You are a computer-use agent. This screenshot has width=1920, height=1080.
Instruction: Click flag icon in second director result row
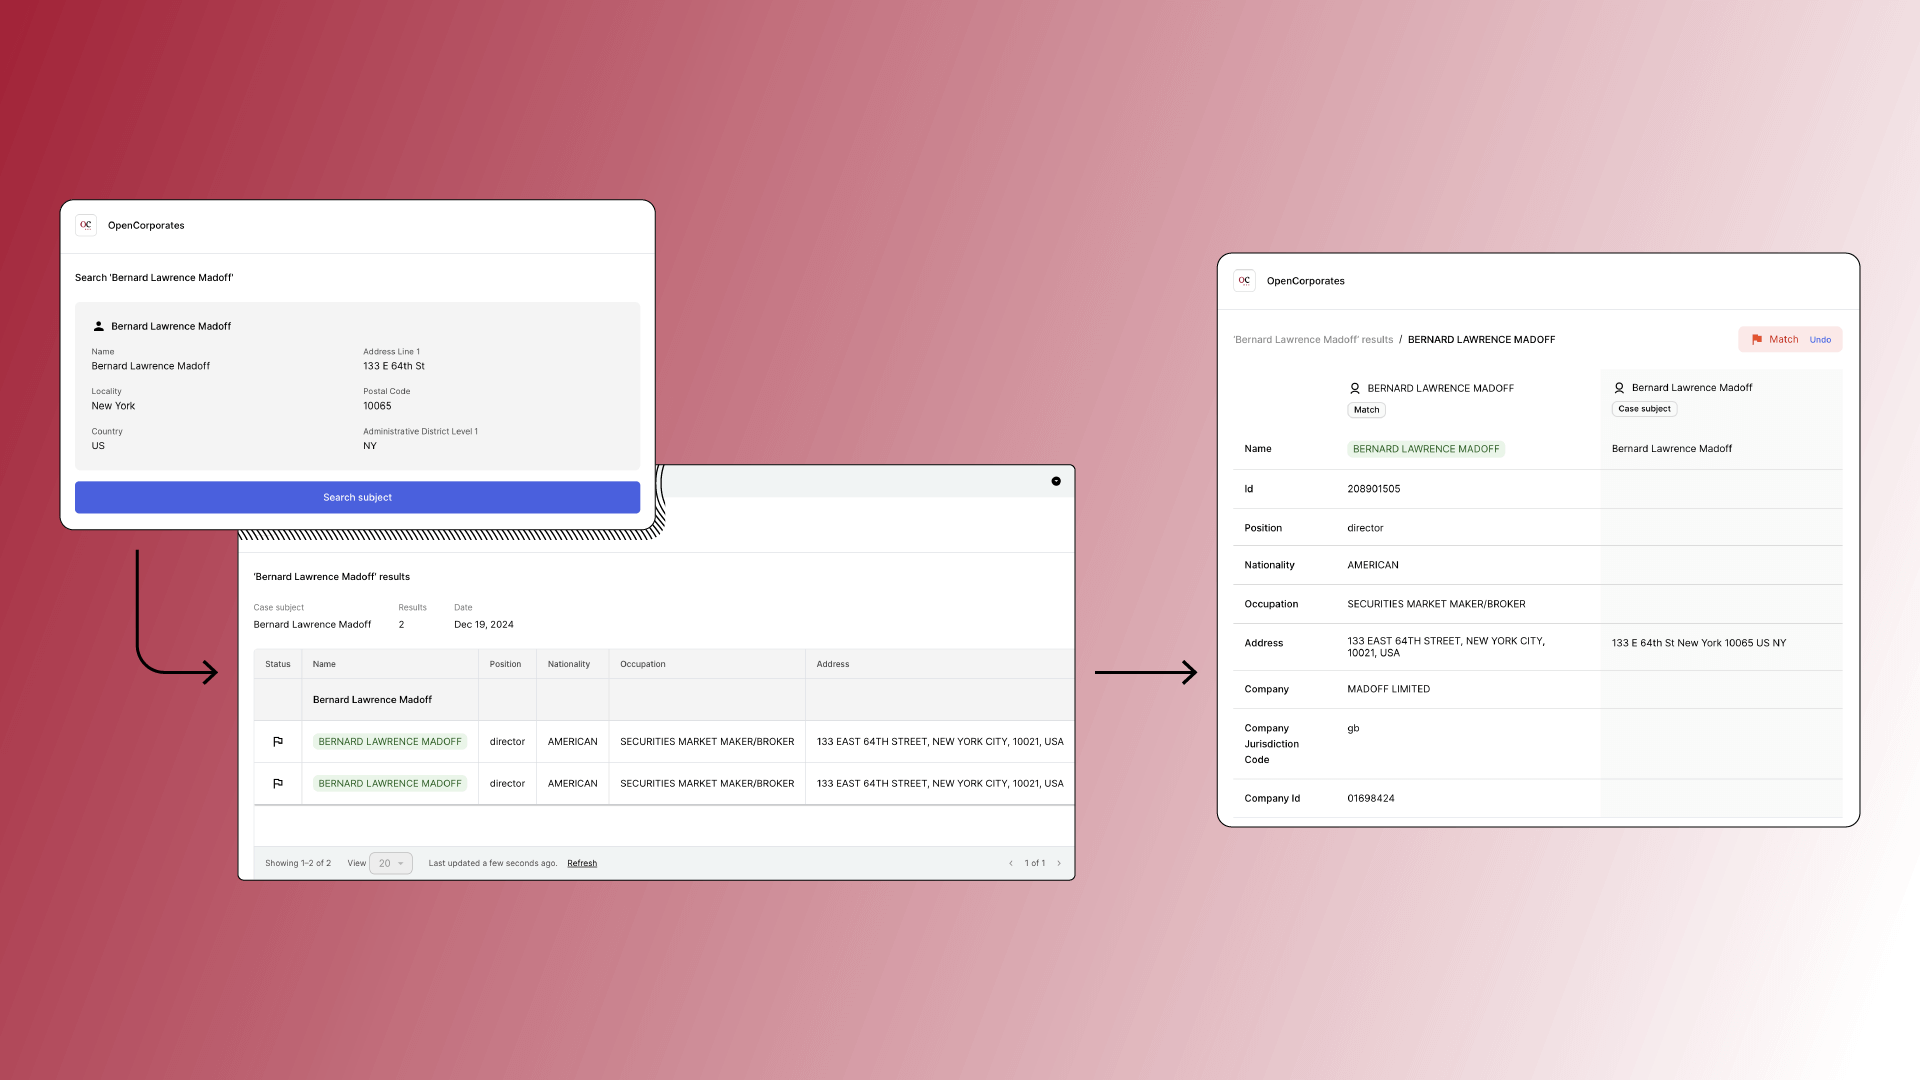[x=278, y=784]
